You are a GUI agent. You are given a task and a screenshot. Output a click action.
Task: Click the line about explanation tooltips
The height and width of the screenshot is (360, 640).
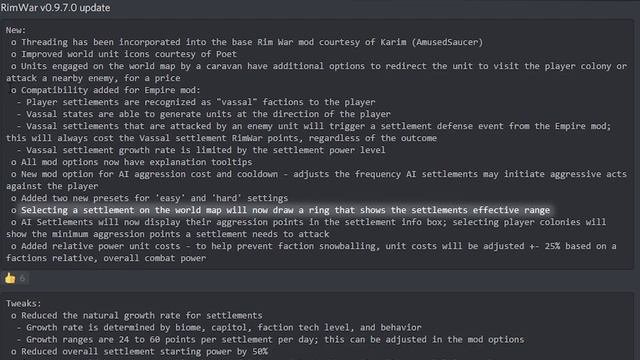(131, 162)
